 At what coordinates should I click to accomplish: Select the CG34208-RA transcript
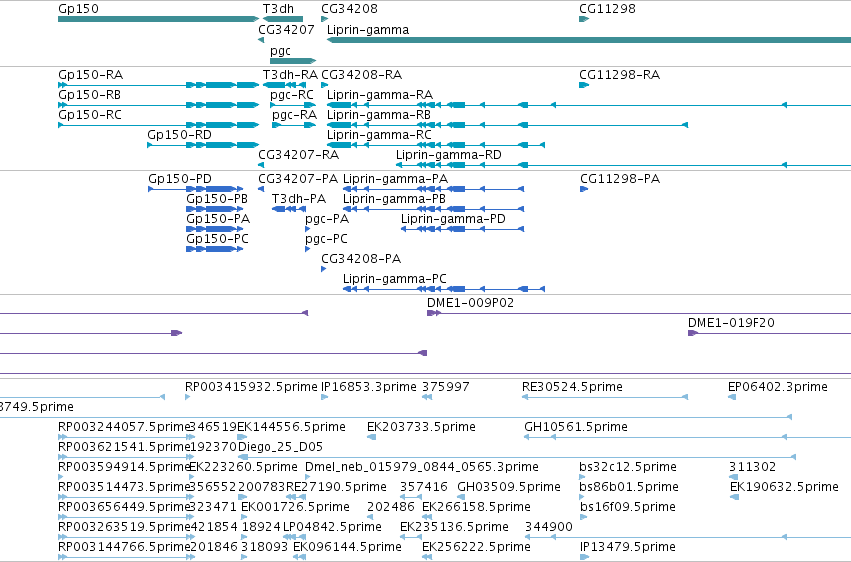325,85
